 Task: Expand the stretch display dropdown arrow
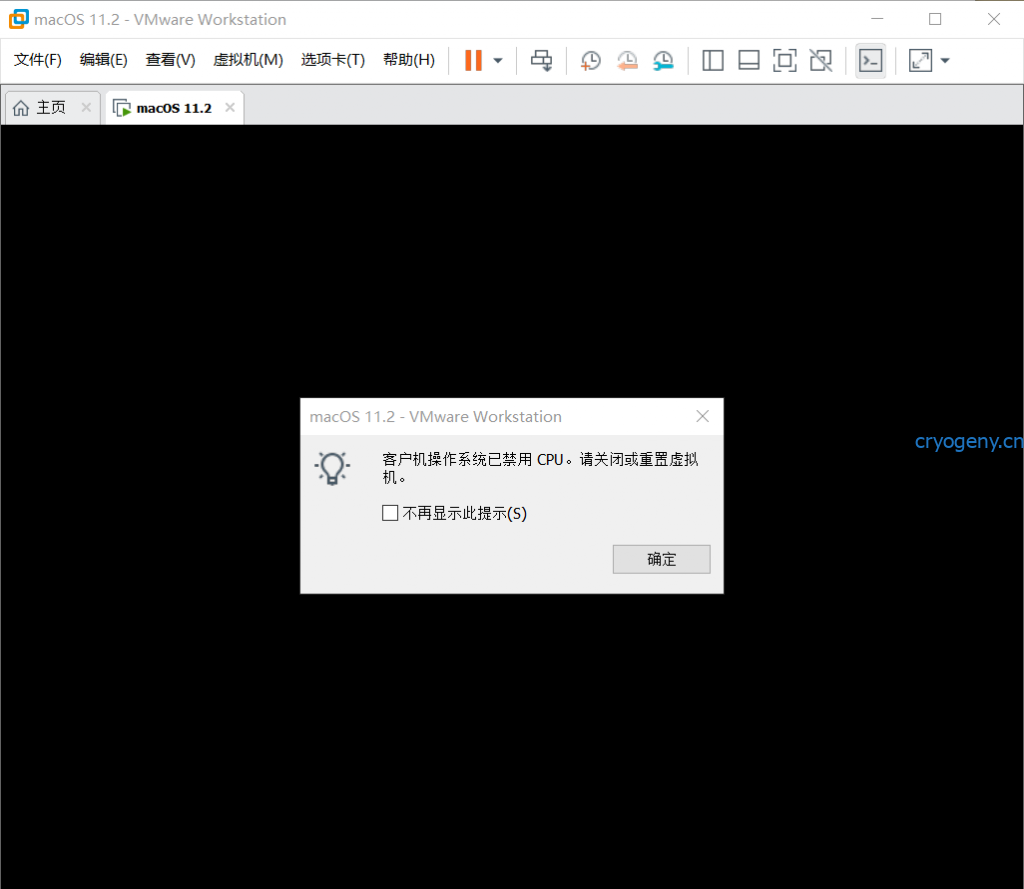click(x=945, y=61)
